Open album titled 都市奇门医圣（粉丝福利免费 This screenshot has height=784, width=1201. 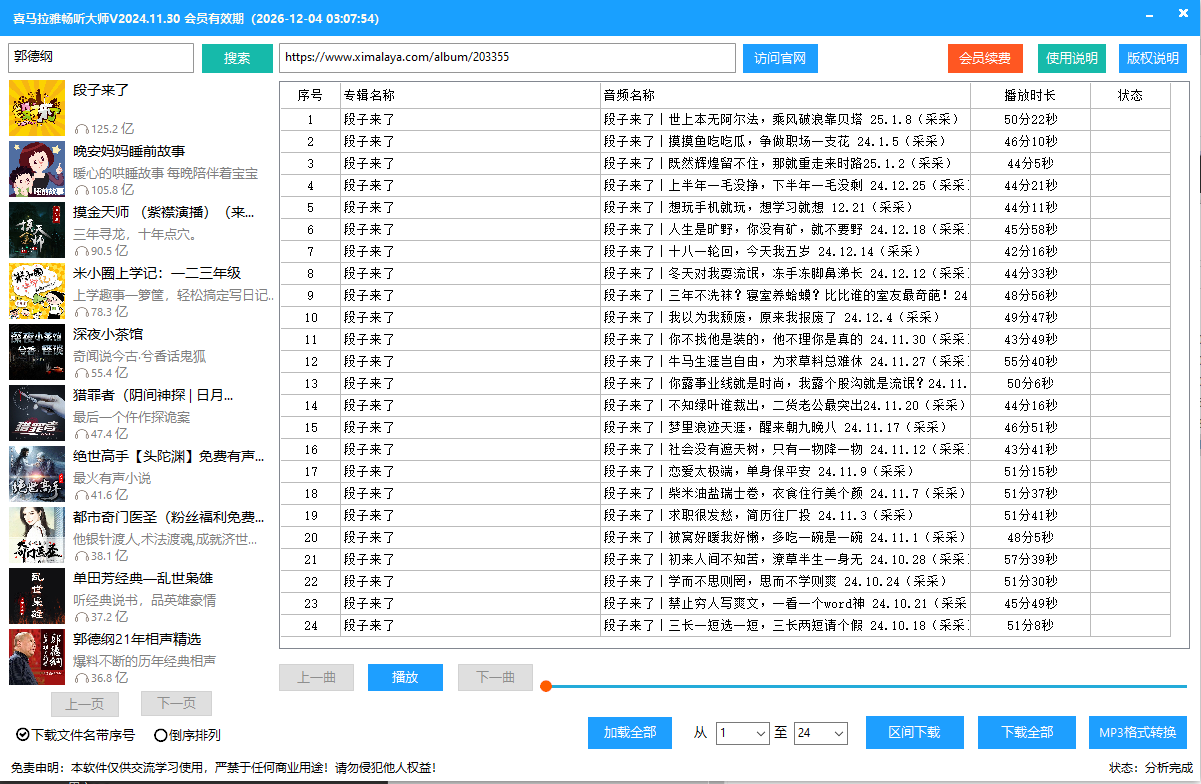(169, 517)
